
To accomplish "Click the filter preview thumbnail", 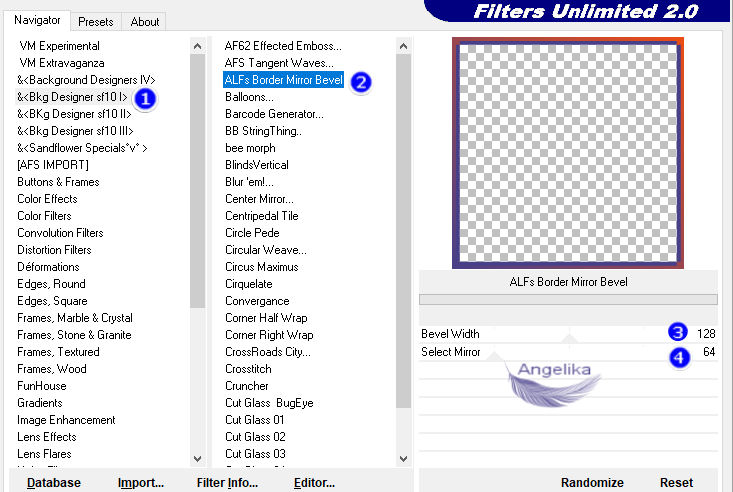I will click(x=568, y=152).
